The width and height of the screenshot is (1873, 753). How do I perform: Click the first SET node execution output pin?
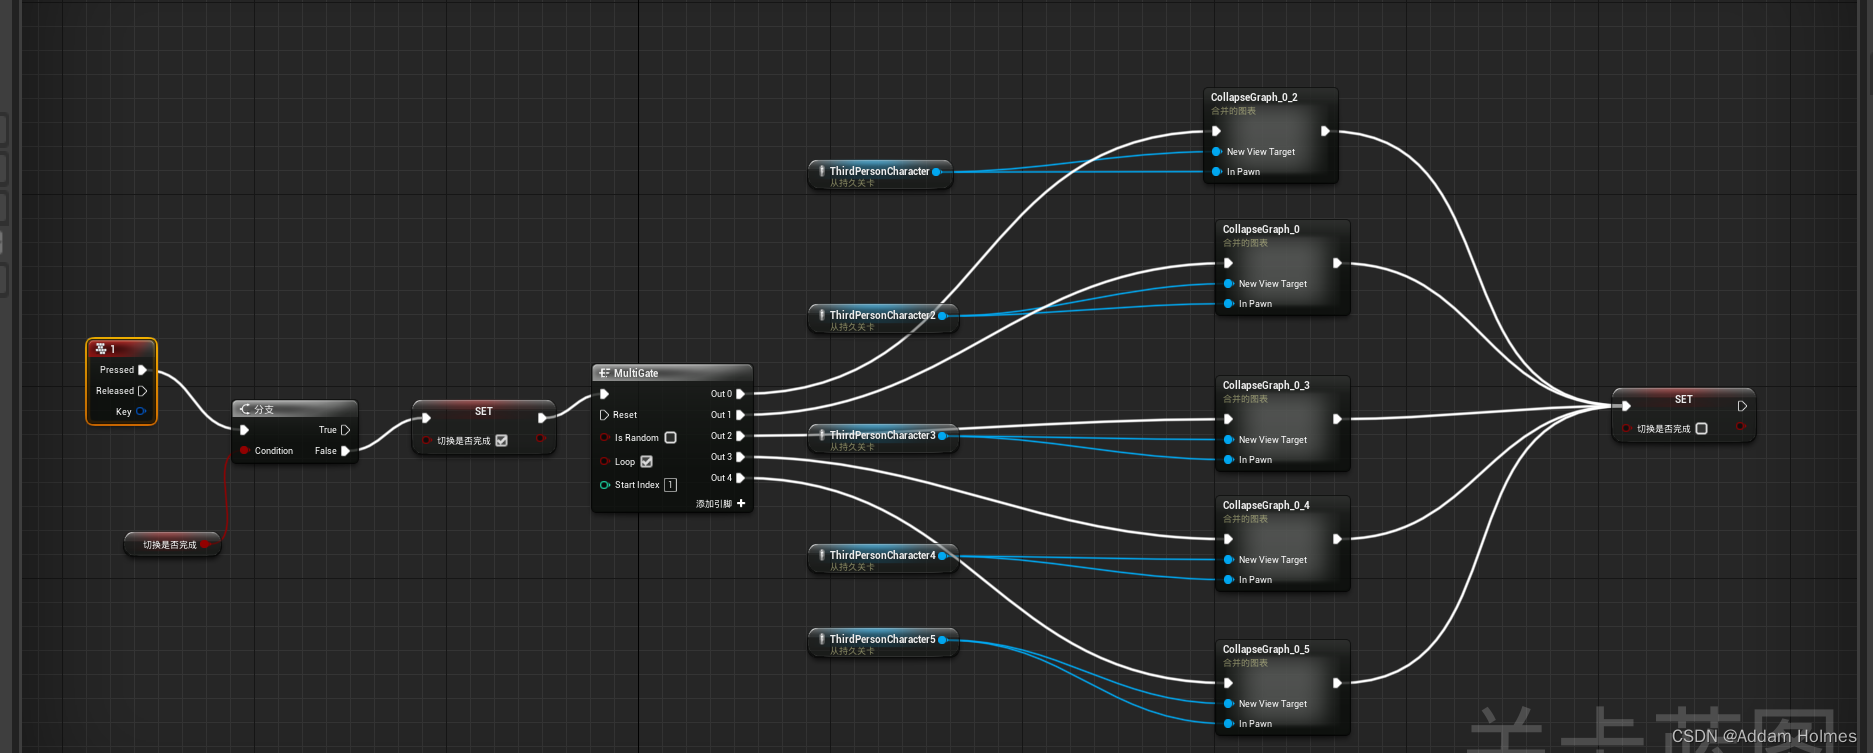coord(542,418)
